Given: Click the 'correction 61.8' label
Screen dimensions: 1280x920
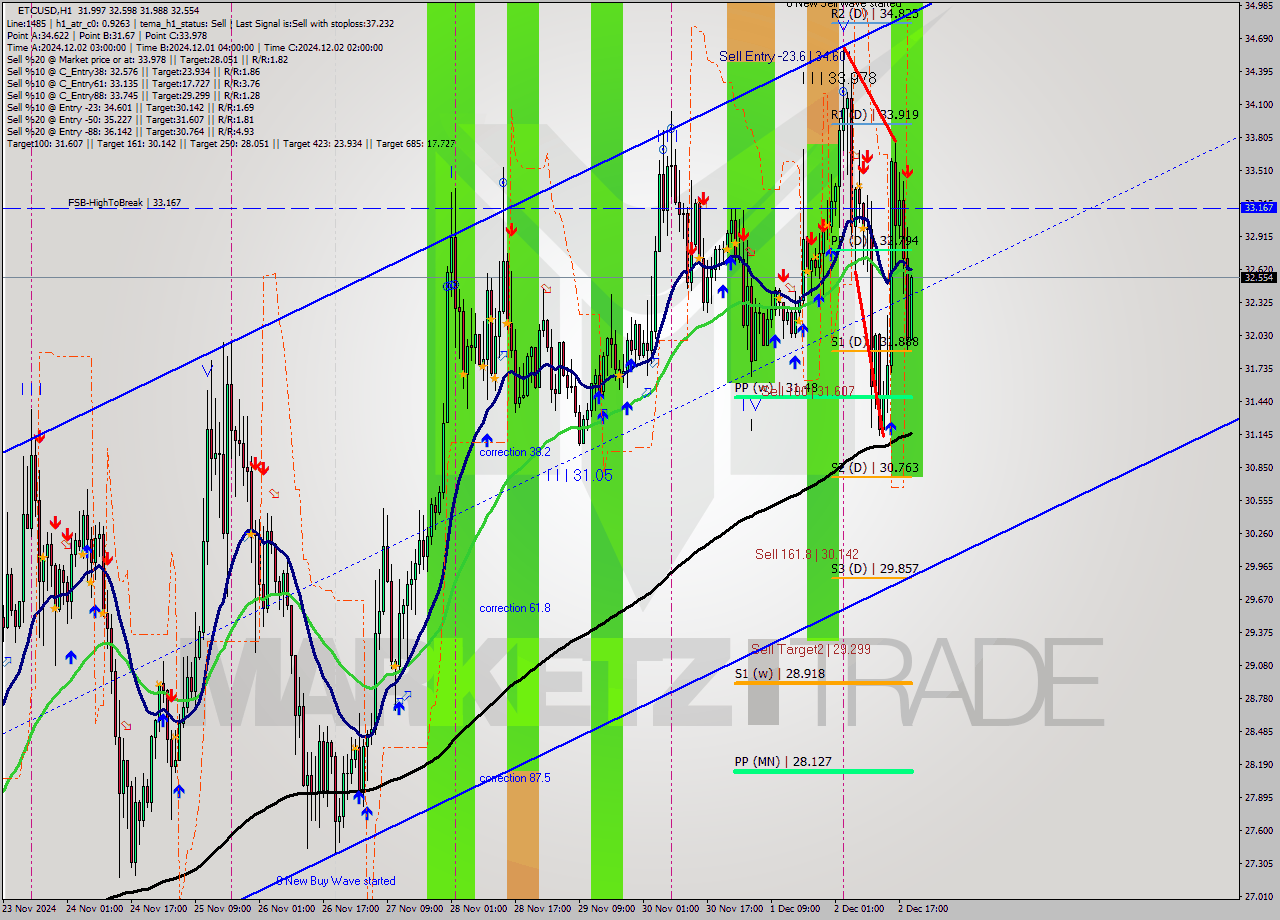Looking at the screenshot, I should 515,608.
